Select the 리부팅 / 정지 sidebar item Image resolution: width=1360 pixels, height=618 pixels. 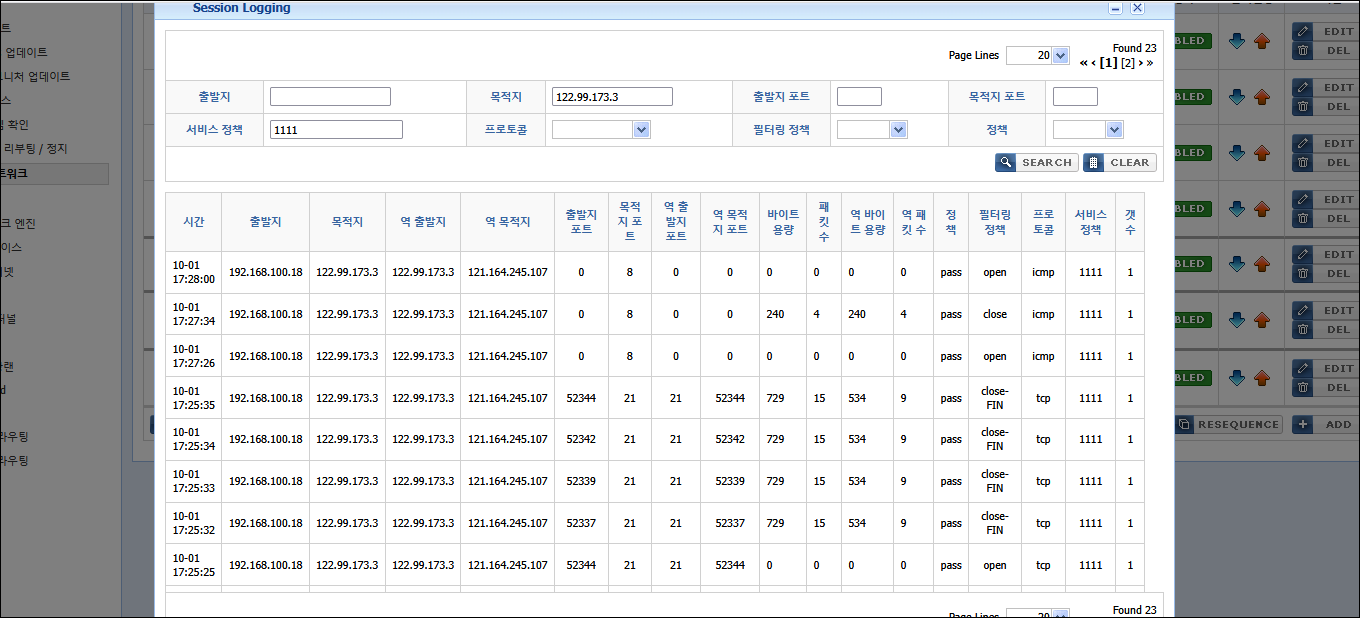coord(36,149)
